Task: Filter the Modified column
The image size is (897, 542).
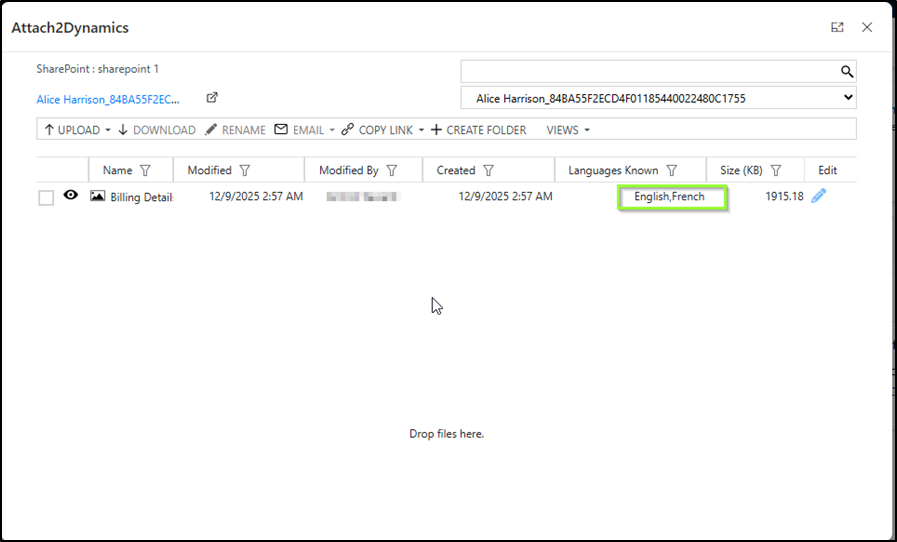Action: [x=245, y=171]
